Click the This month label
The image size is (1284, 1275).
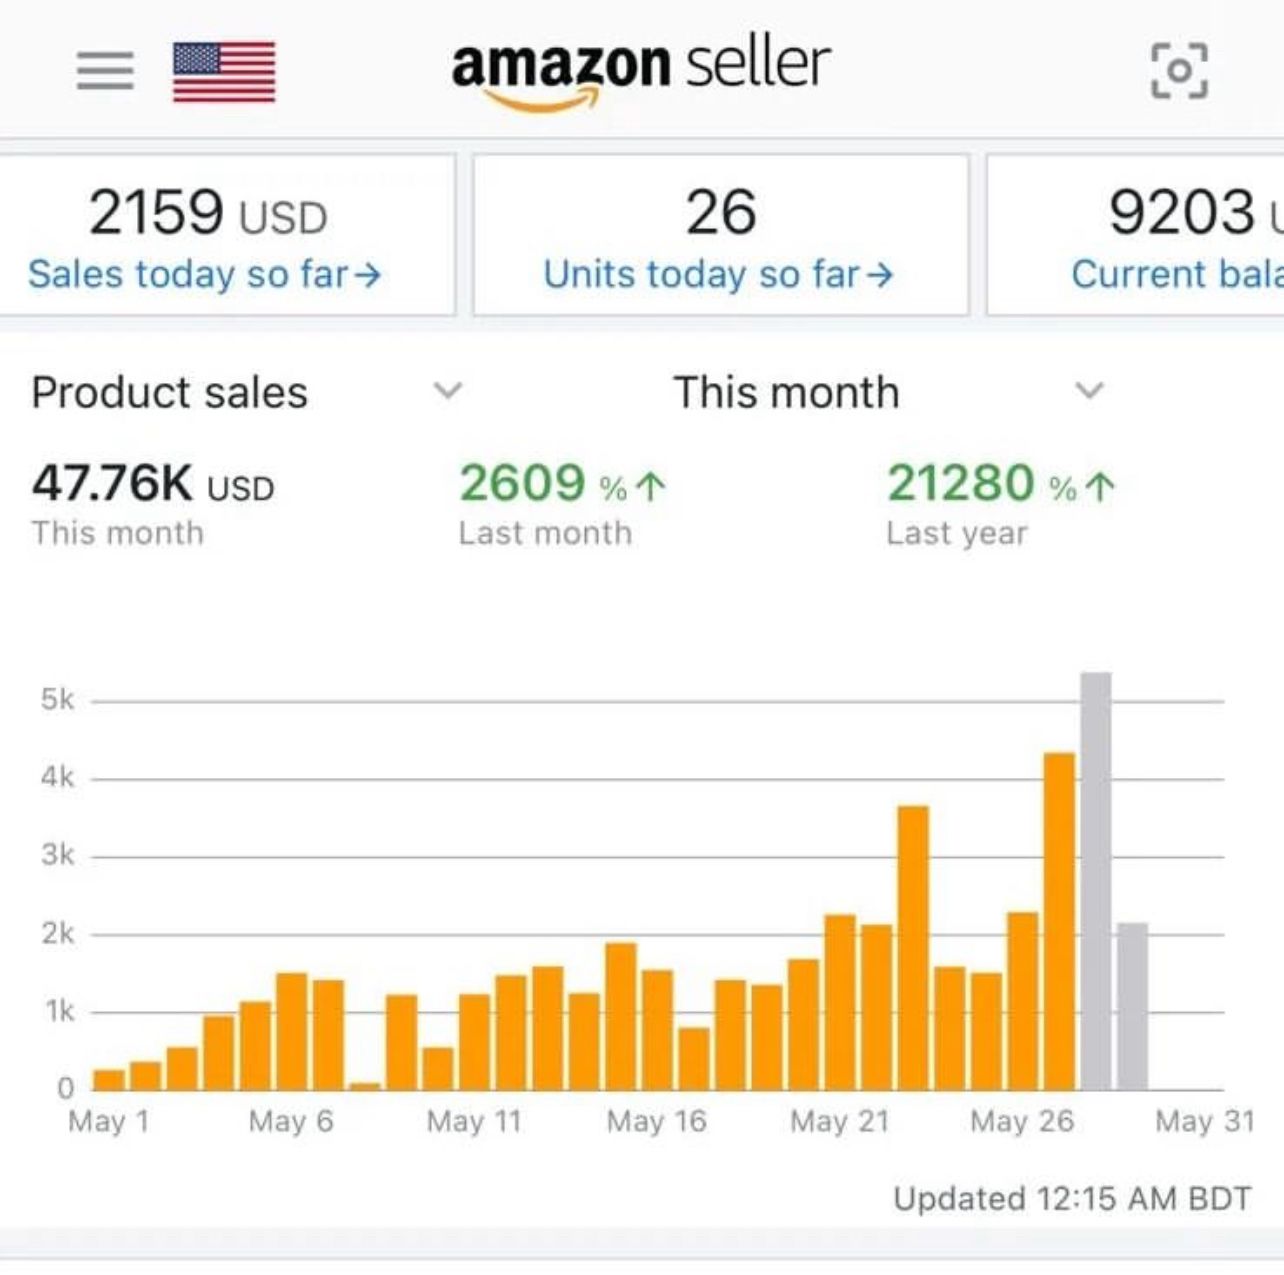[x=786, y=392]
